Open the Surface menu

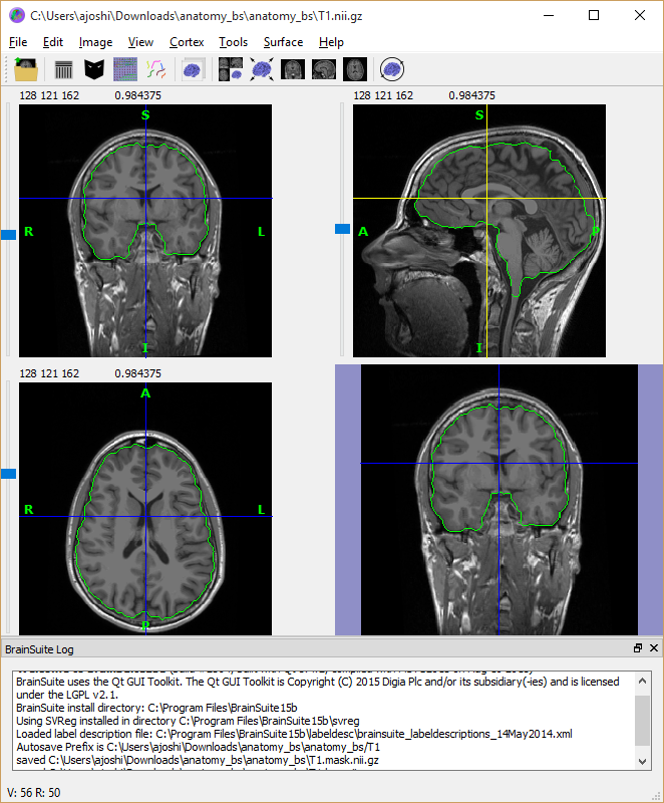[x=283, y=42]
